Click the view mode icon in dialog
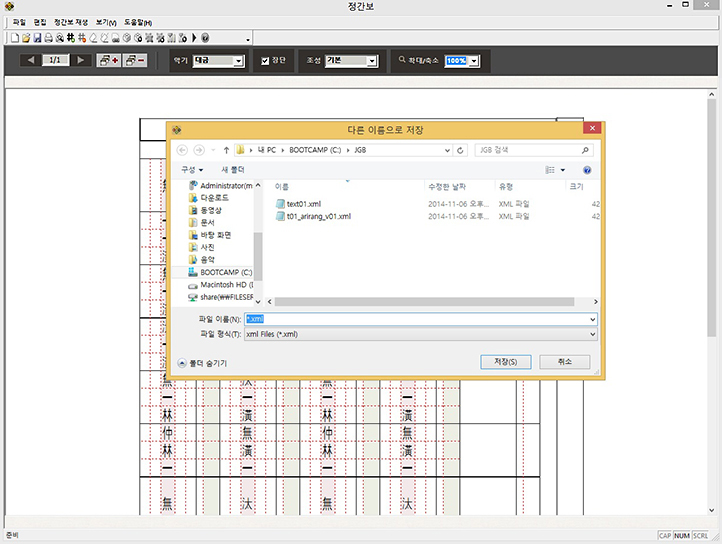This screenshot has width=722, height=544. click(550, 170)
